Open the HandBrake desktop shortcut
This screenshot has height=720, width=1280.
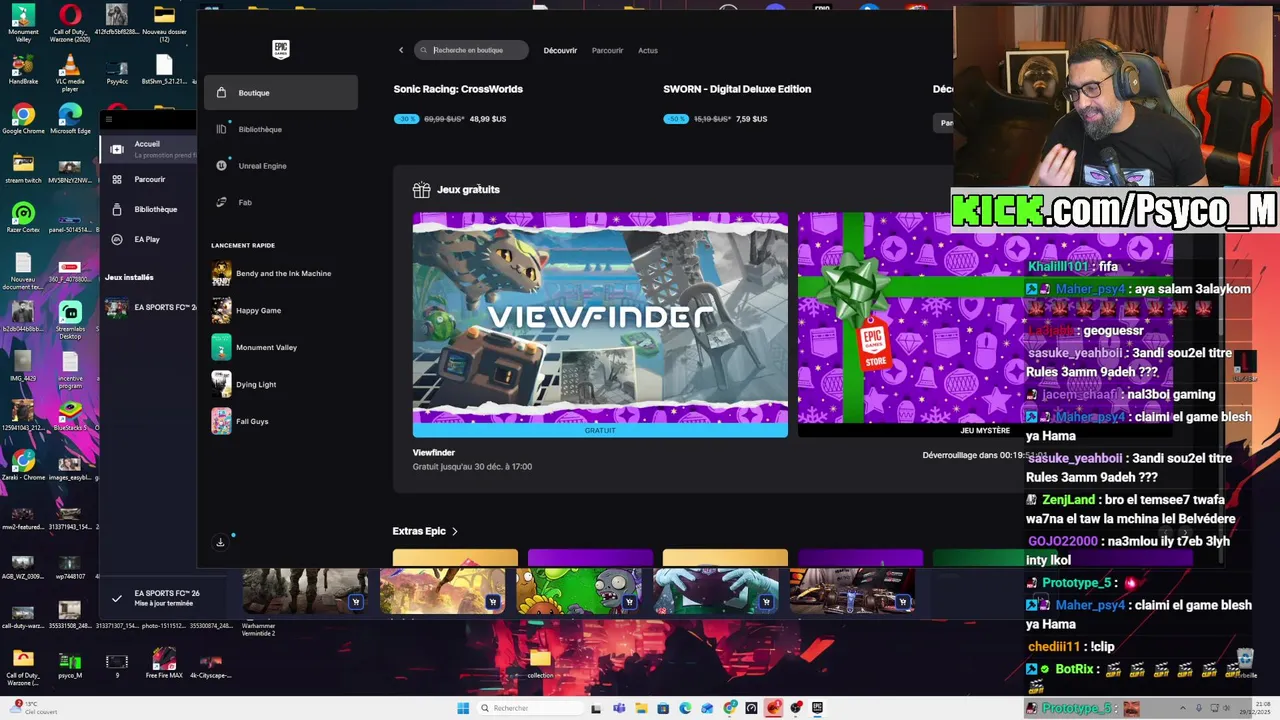(x=23, y=69)
